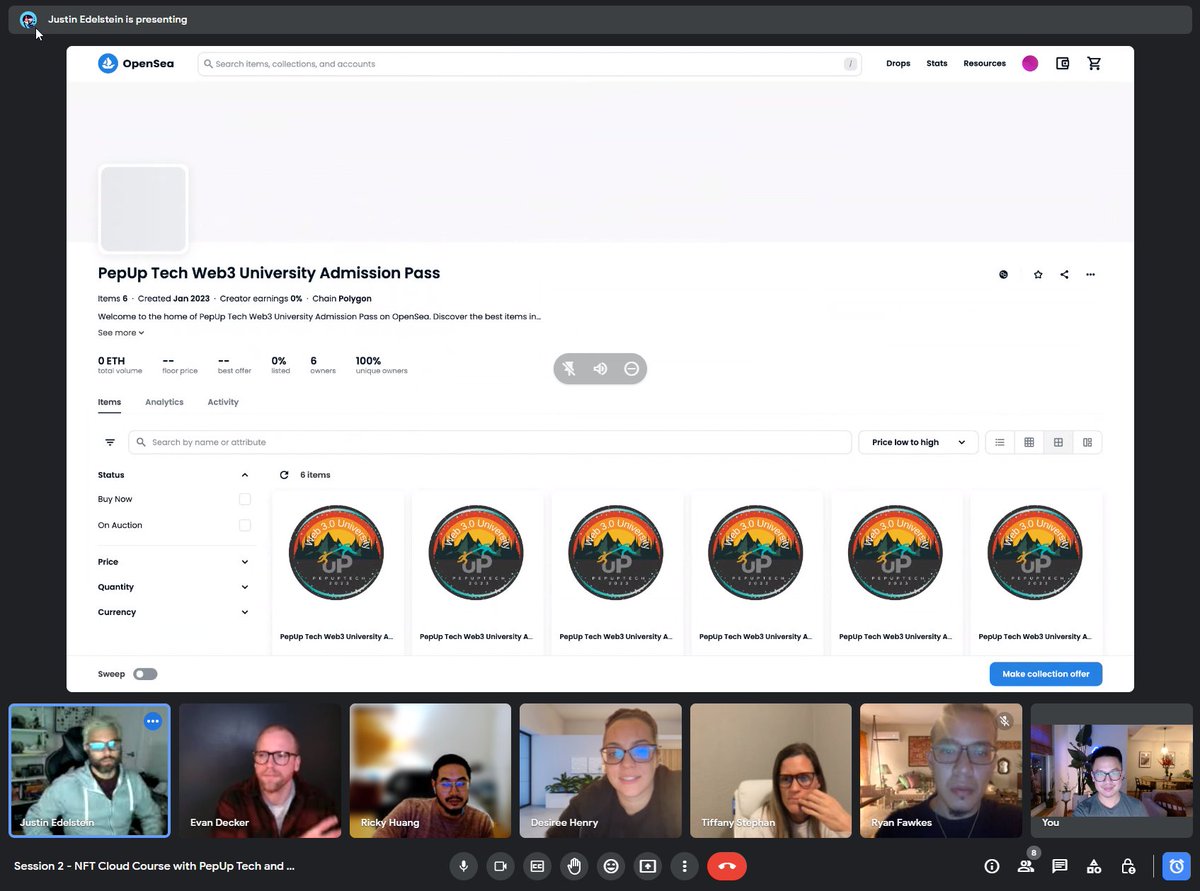Screen dimensions: 1200x891
Task: Click the blue alarm clock icon
Action: (x=1177, y=866)
